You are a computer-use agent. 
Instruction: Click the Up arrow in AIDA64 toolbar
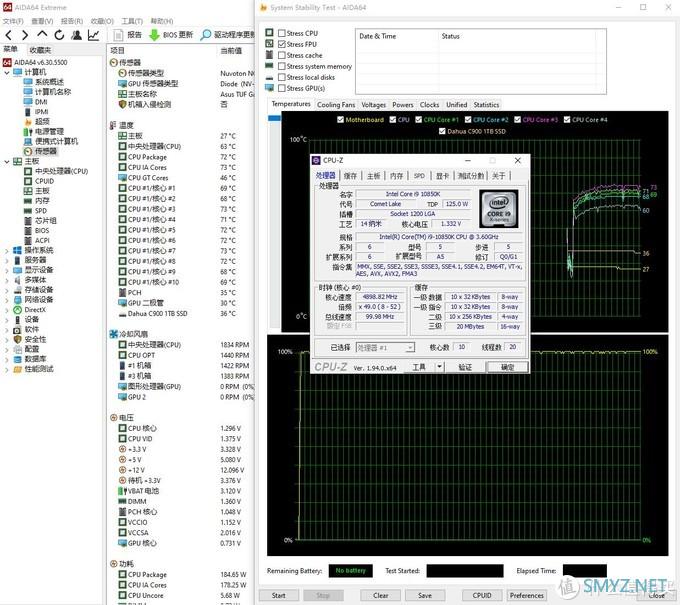[42, 34]
